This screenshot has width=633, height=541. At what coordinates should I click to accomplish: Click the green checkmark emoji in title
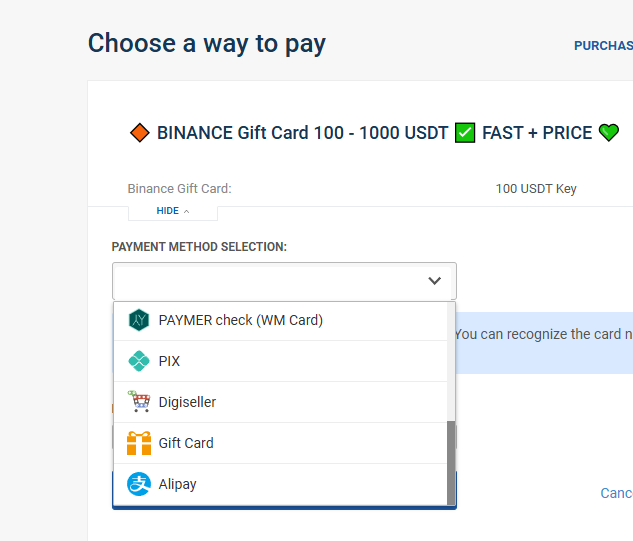[465, 133]
